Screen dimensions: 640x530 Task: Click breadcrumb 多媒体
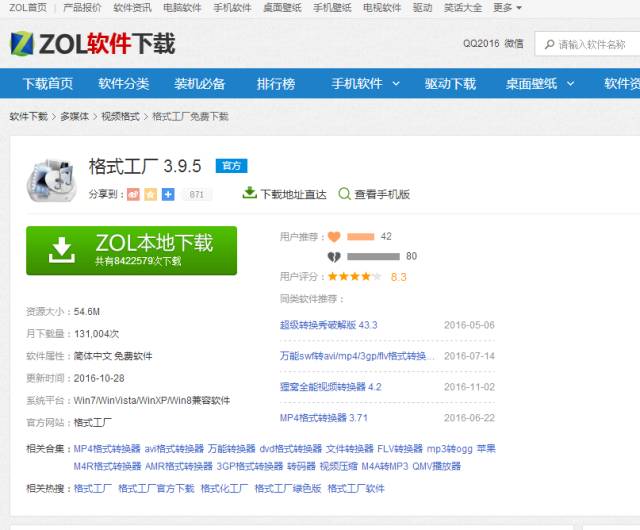[x=74, y=116]
